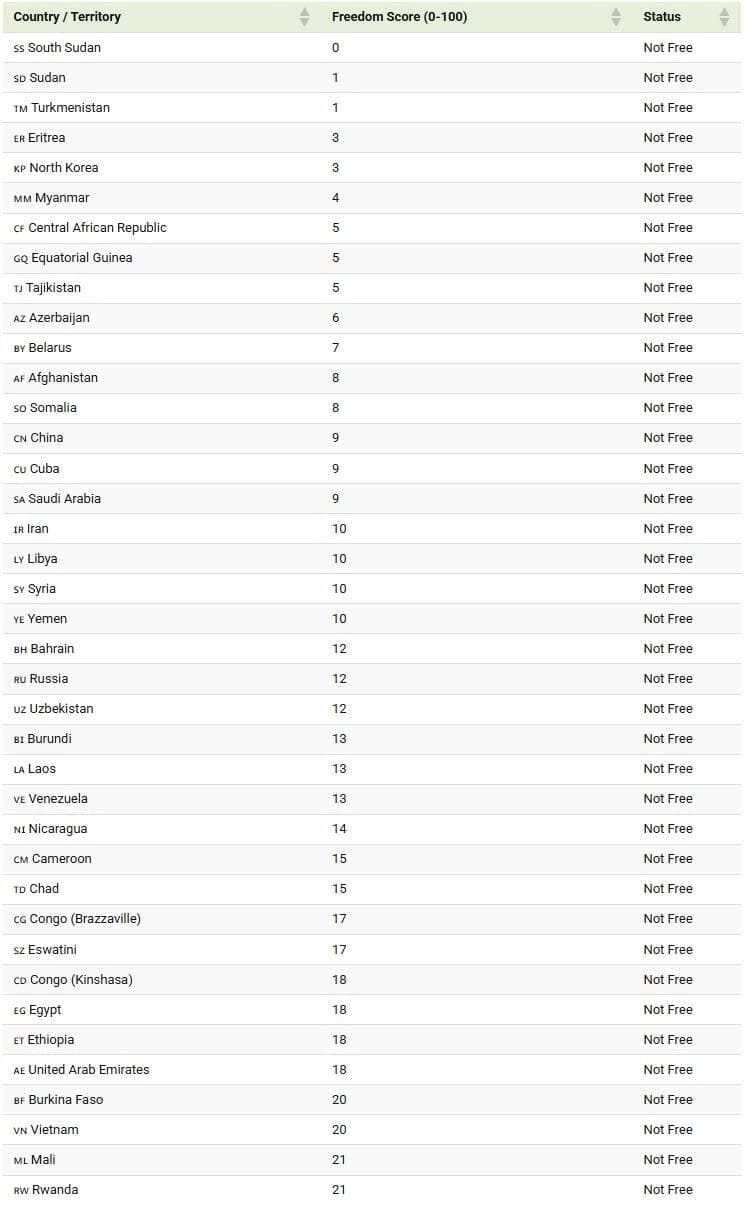This screenshot has width=744, height=1210.
Task: Open Central African Republic entry
Action: 97,227
